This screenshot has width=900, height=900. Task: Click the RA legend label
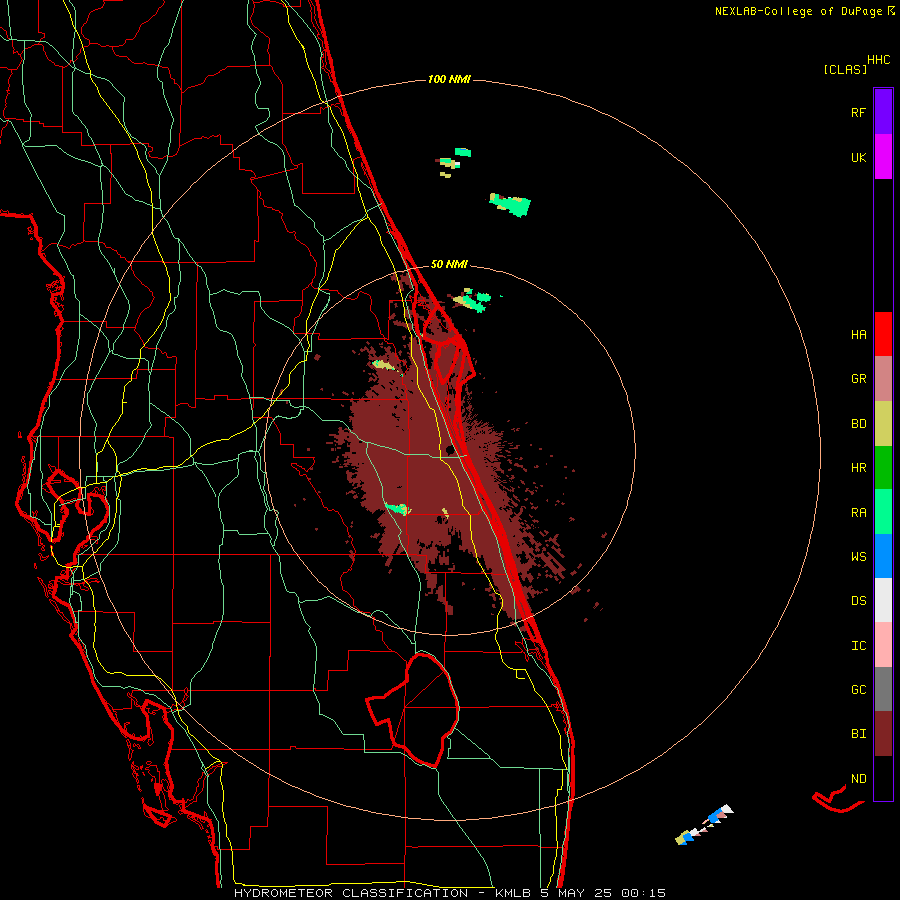pos(858,512)
